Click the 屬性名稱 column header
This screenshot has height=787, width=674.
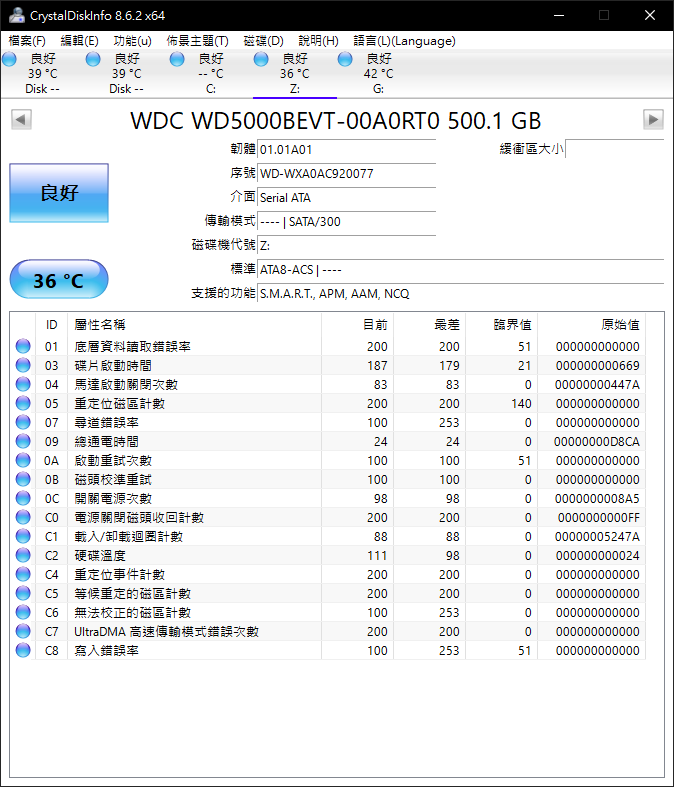[x=194, y=325]
